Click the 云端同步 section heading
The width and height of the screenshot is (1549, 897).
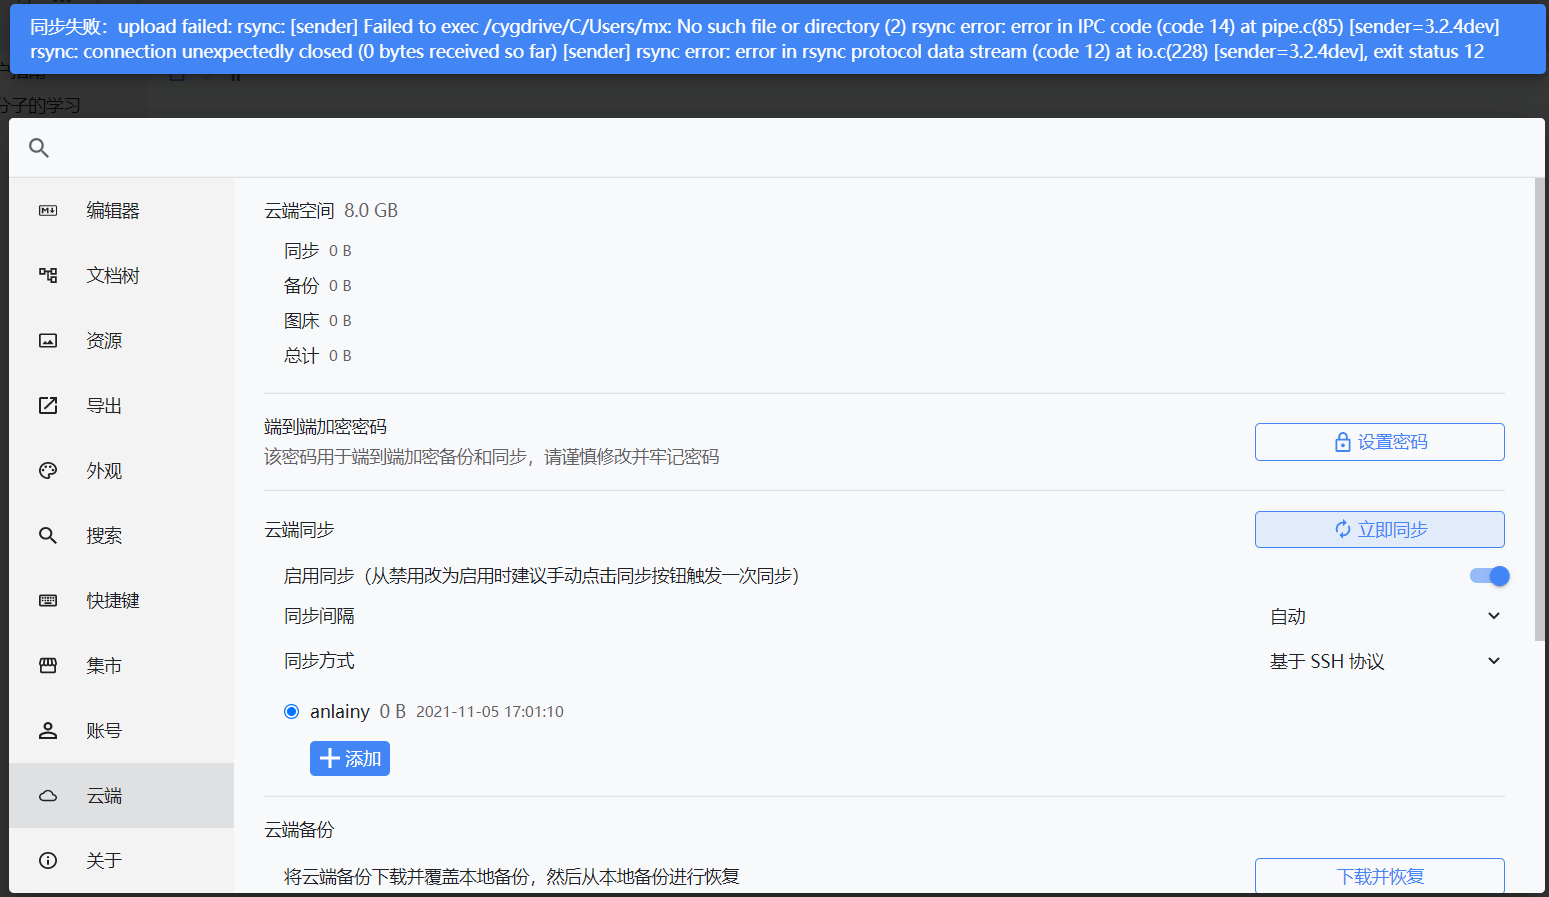299,530
